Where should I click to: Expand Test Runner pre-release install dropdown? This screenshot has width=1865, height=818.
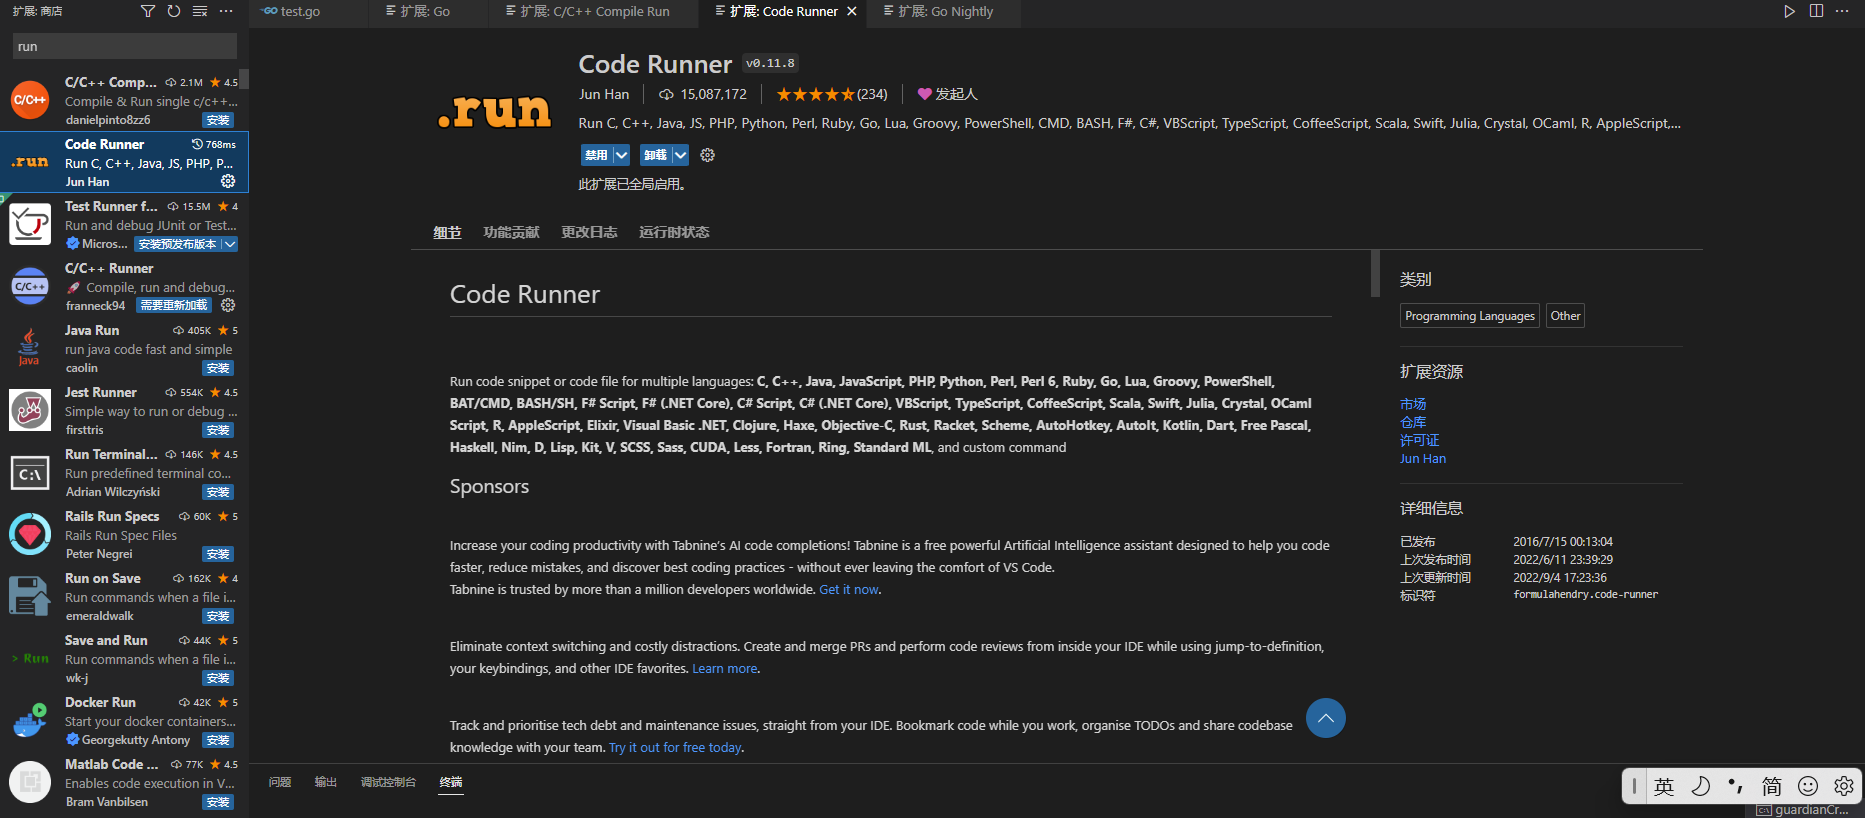coord(230,244)
